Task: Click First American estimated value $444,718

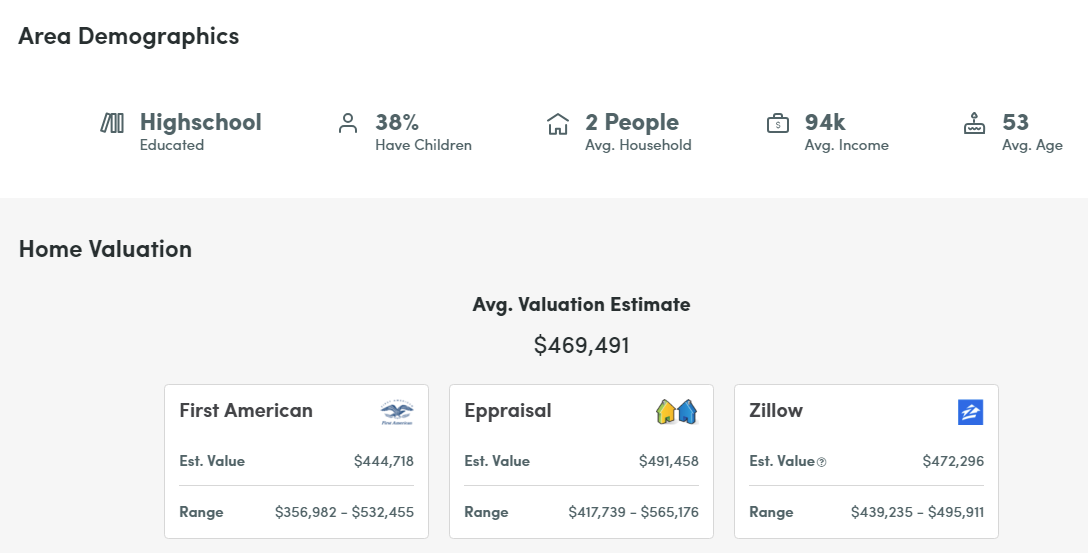Action: click(383, 461)
